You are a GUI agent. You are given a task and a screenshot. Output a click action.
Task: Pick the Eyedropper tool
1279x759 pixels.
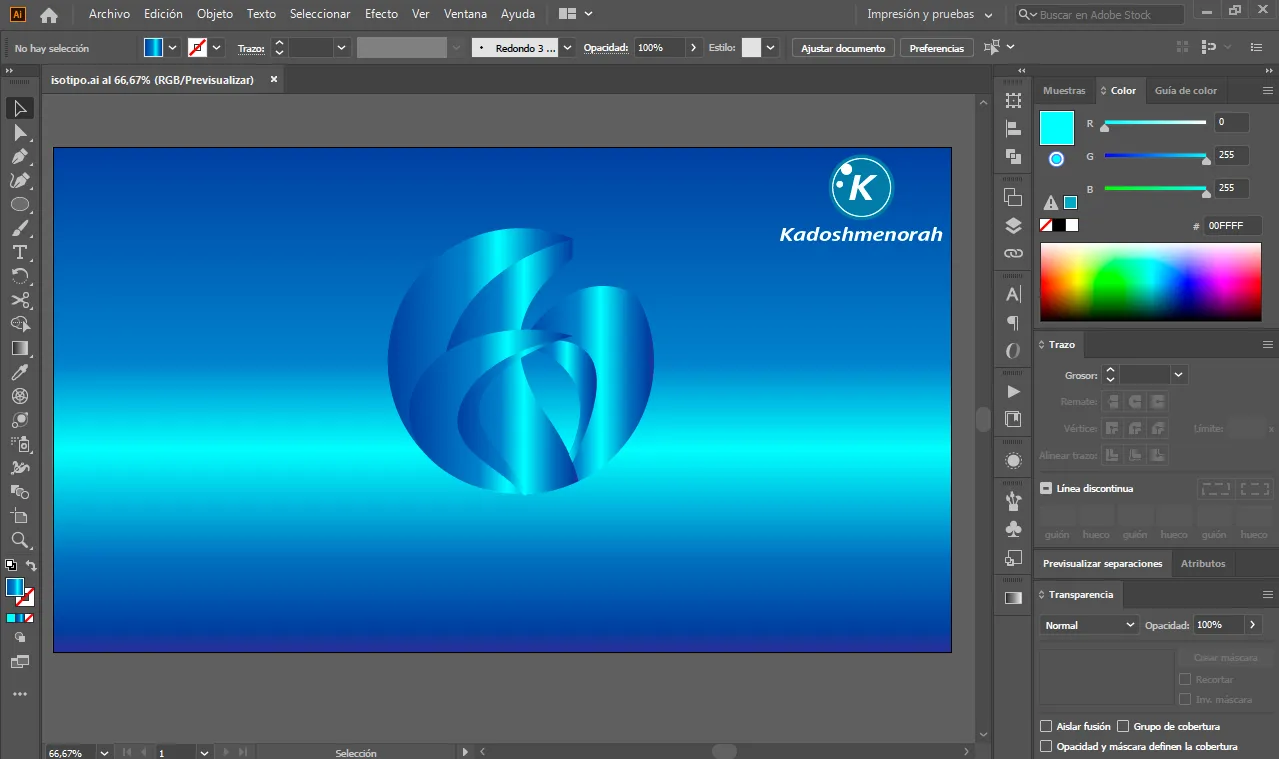19,372
